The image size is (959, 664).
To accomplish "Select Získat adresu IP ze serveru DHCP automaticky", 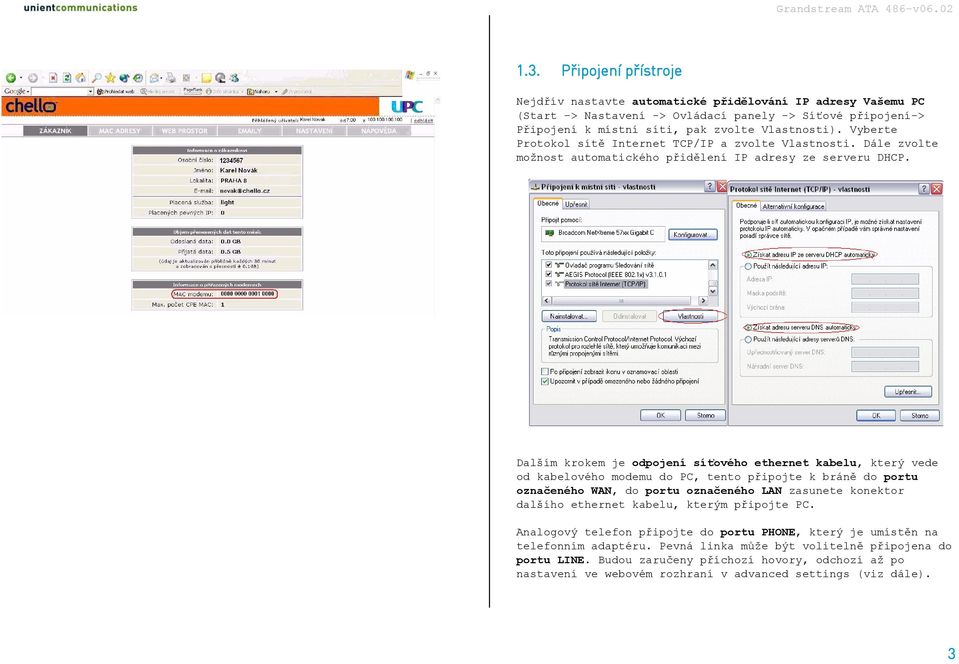I will tap(748, 255).
